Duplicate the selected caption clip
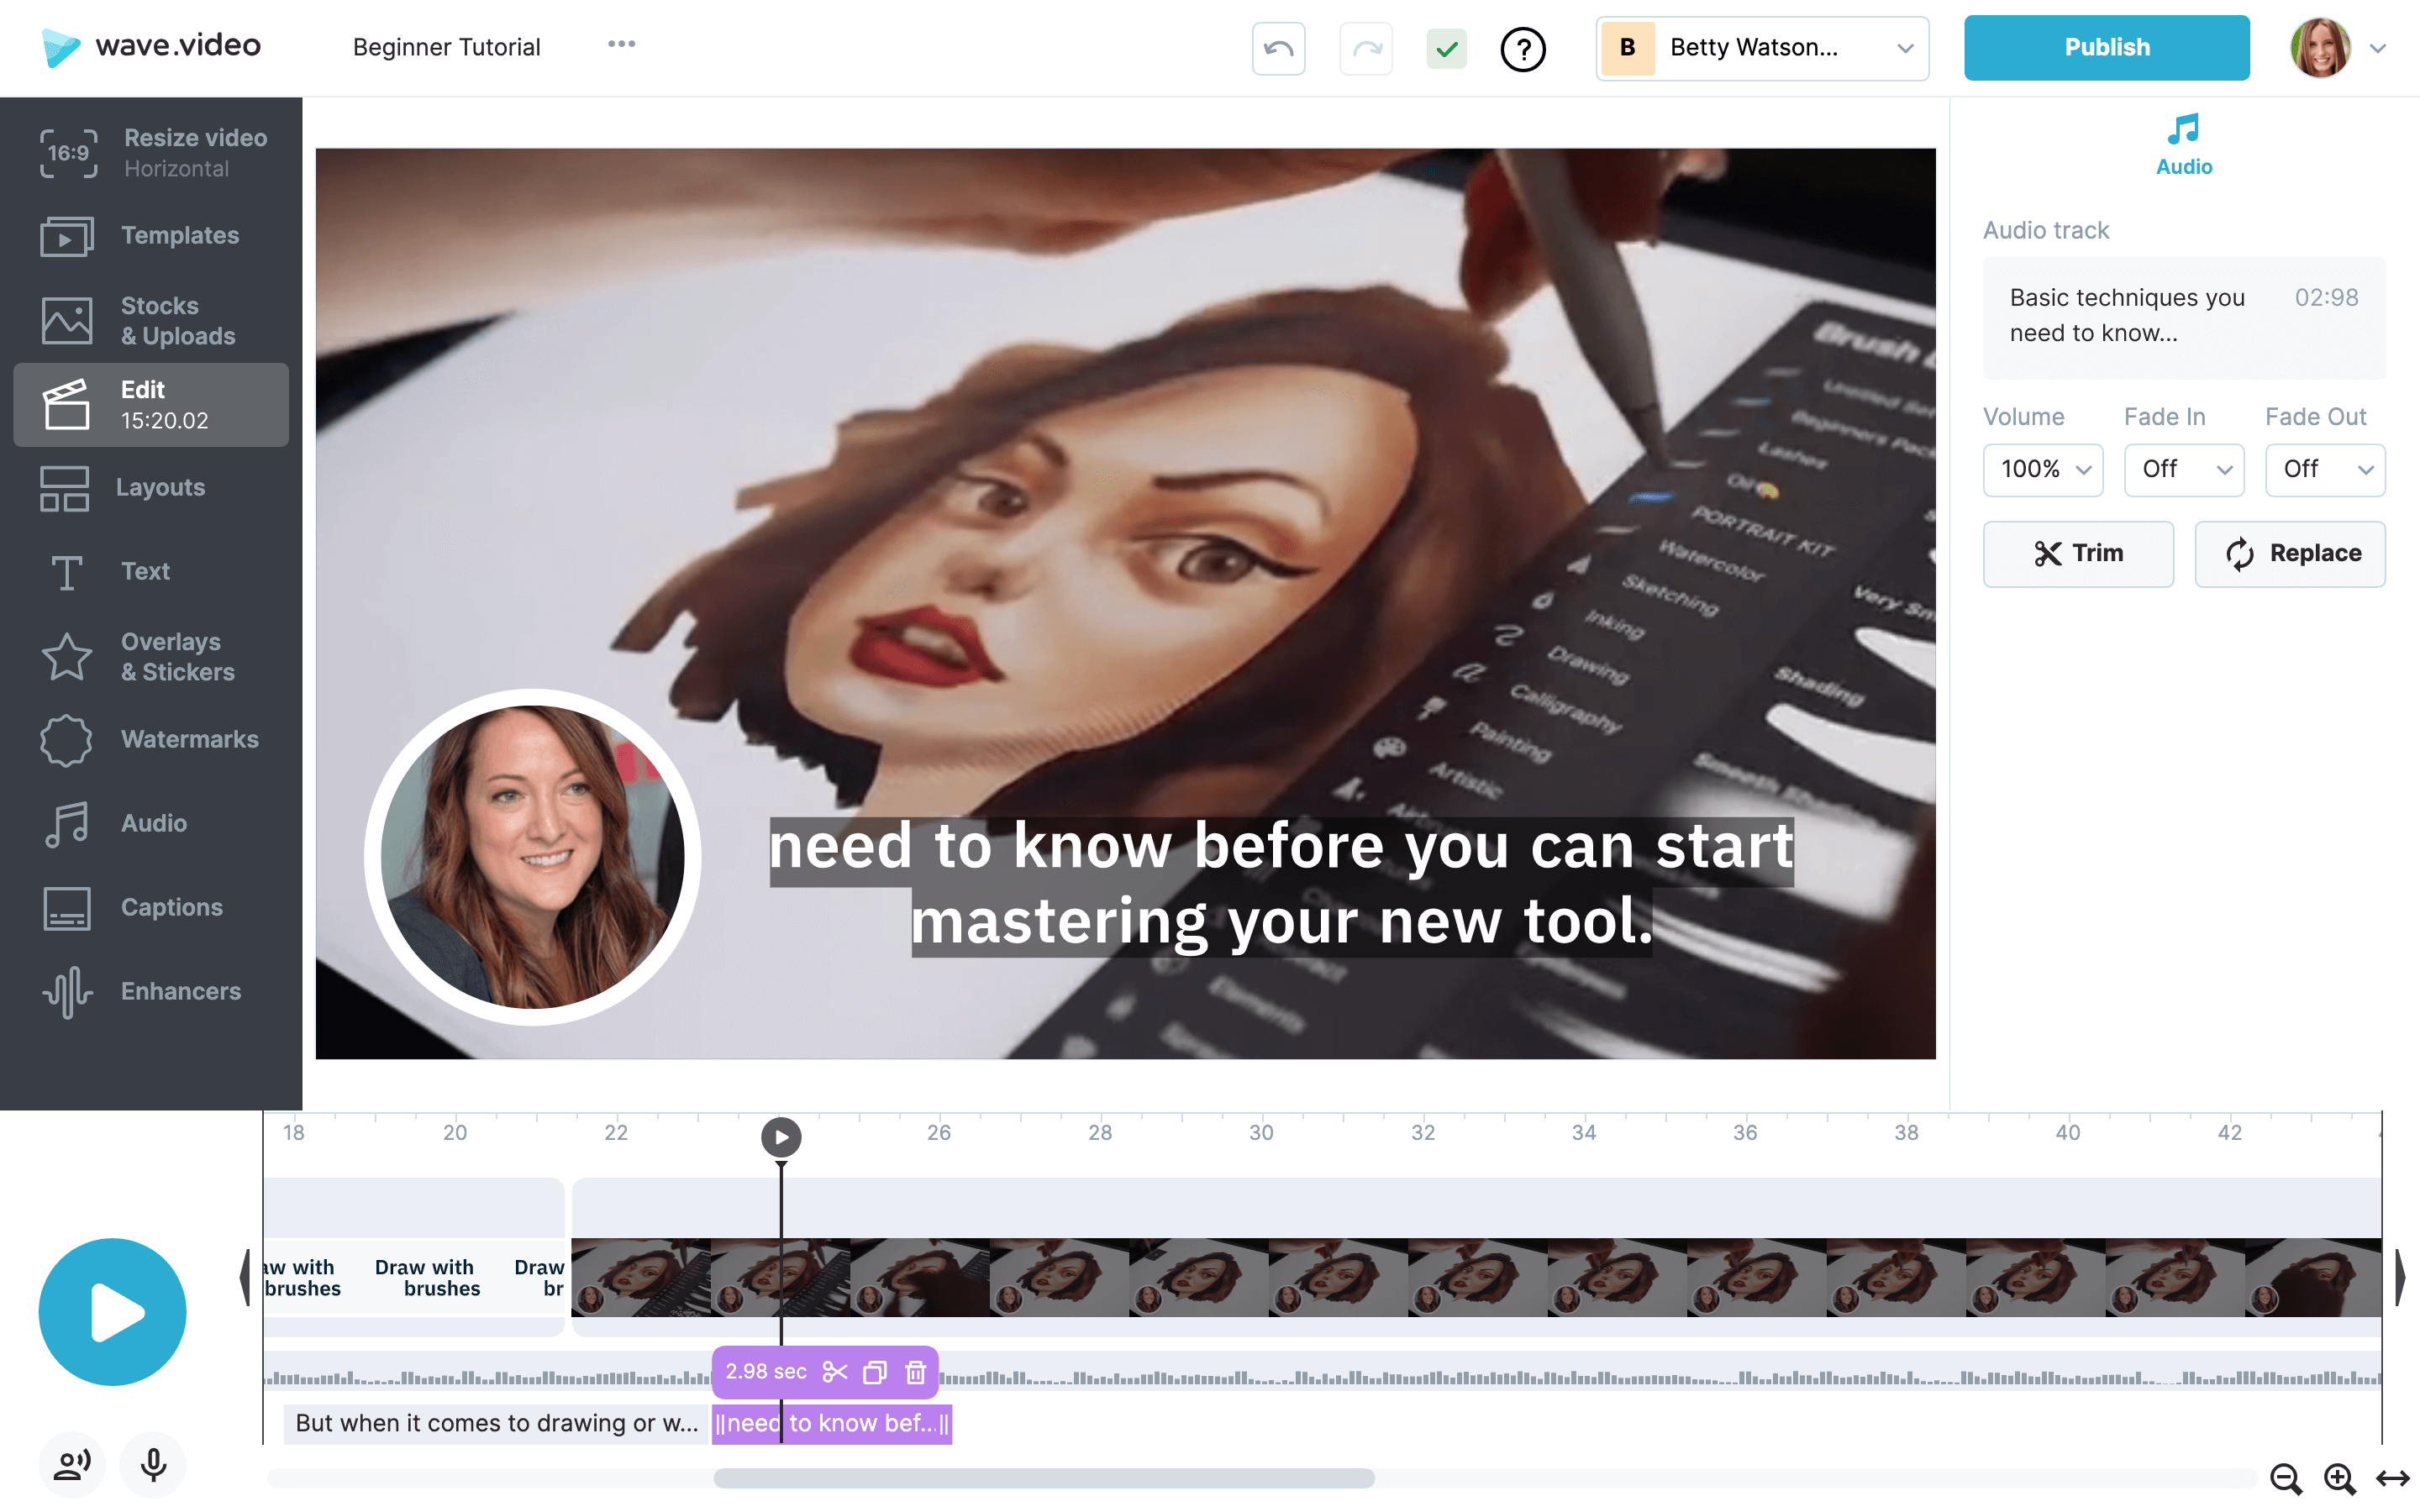 click(x=874, y=1372)
